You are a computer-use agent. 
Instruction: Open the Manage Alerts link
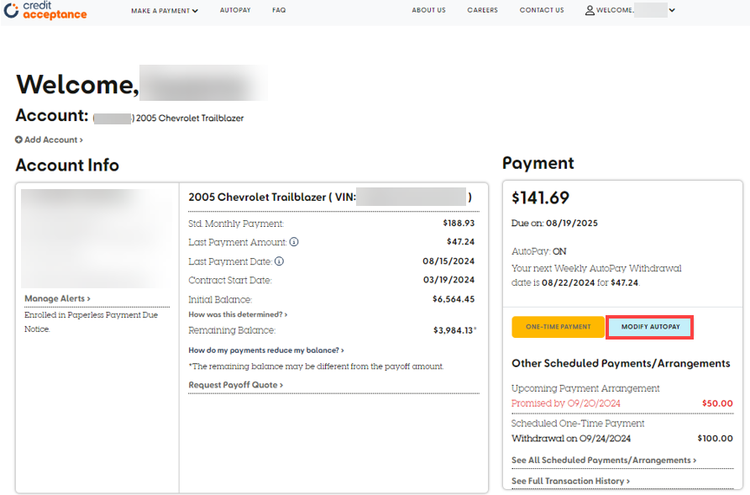(57, 298)
